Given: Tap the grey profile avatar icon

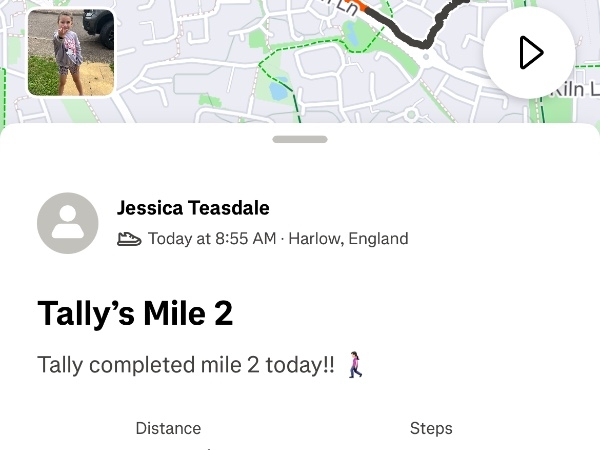Looking at the screenshot, I should [x=67, y=223].
